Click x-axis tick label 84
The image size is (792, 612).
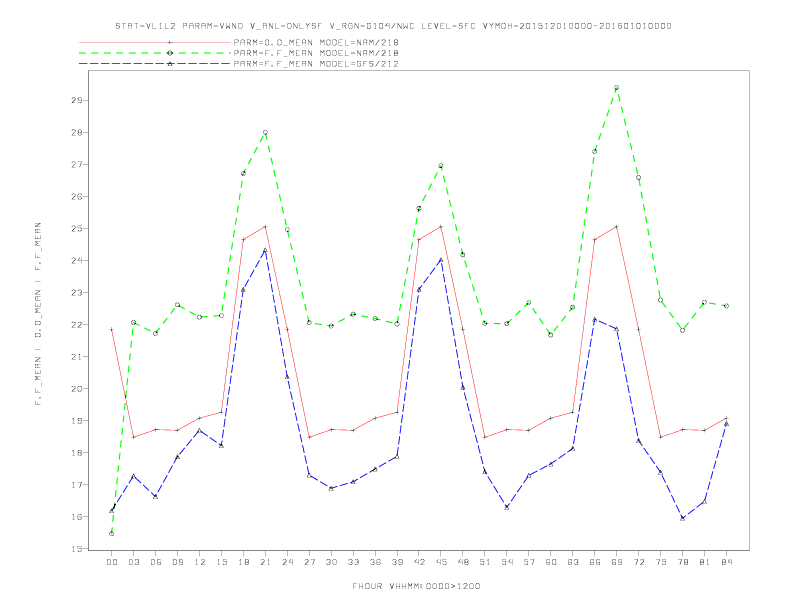[726, 562]
